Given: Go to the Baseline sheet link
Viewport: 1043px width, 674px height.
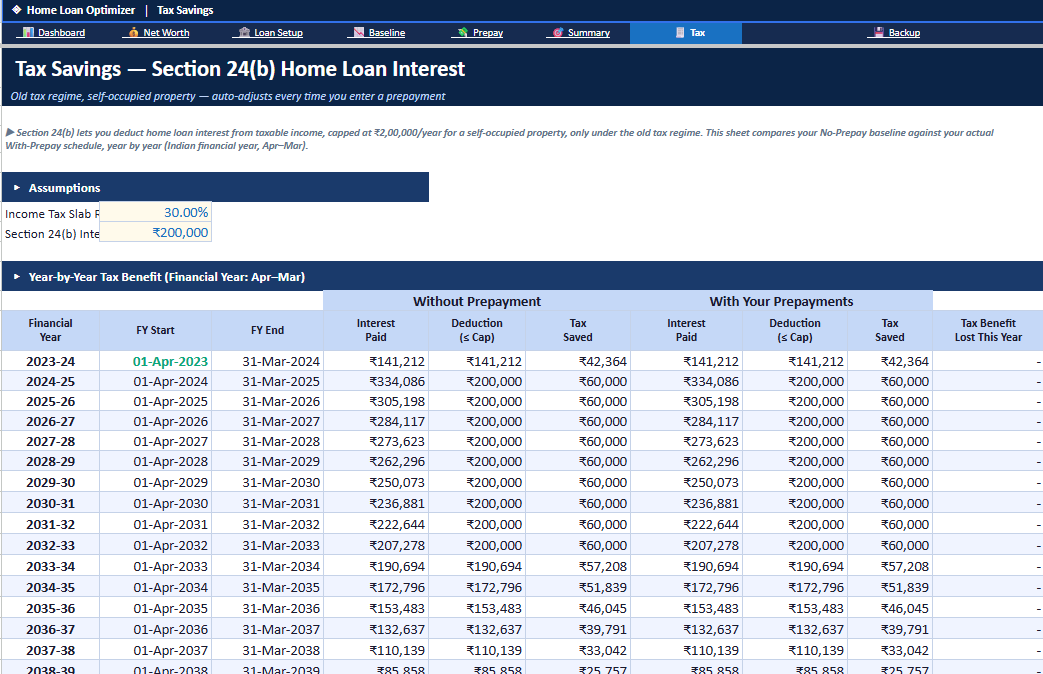Looking at the screenshot, I should (386, 33).
